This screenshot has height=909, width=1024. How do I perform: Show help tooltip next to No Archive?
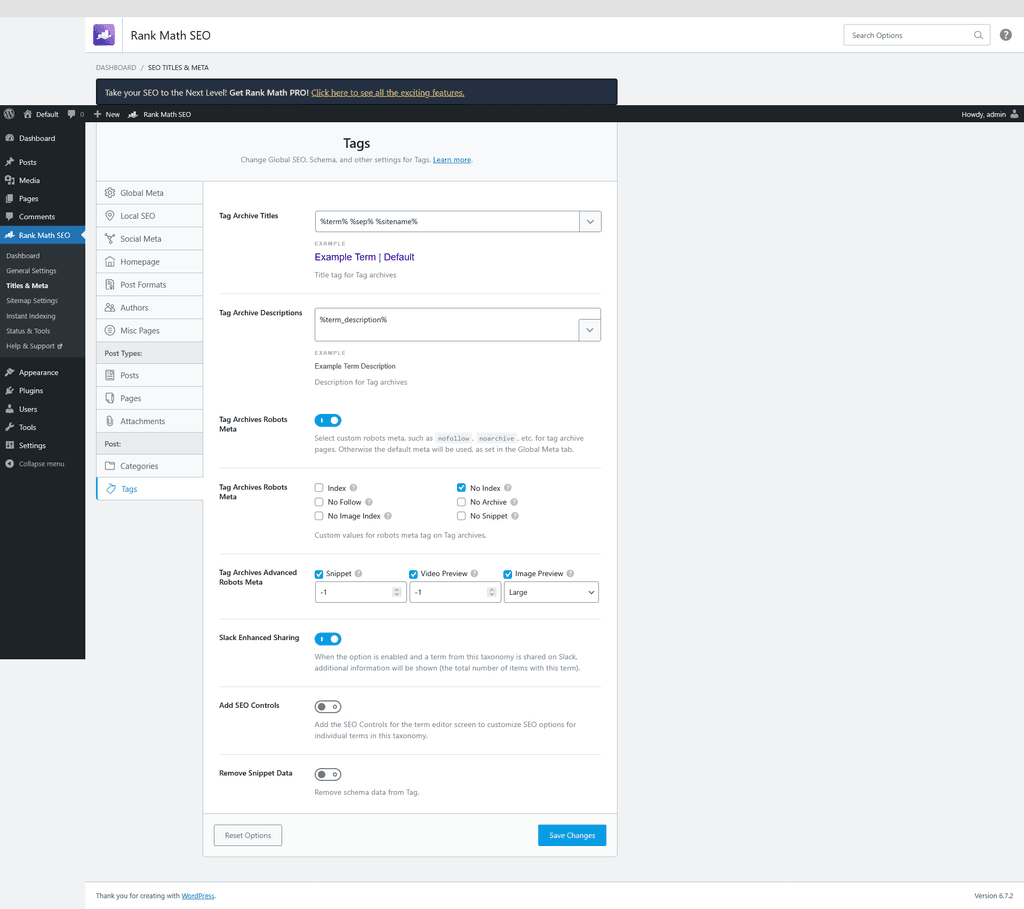[x=514, y=502]
